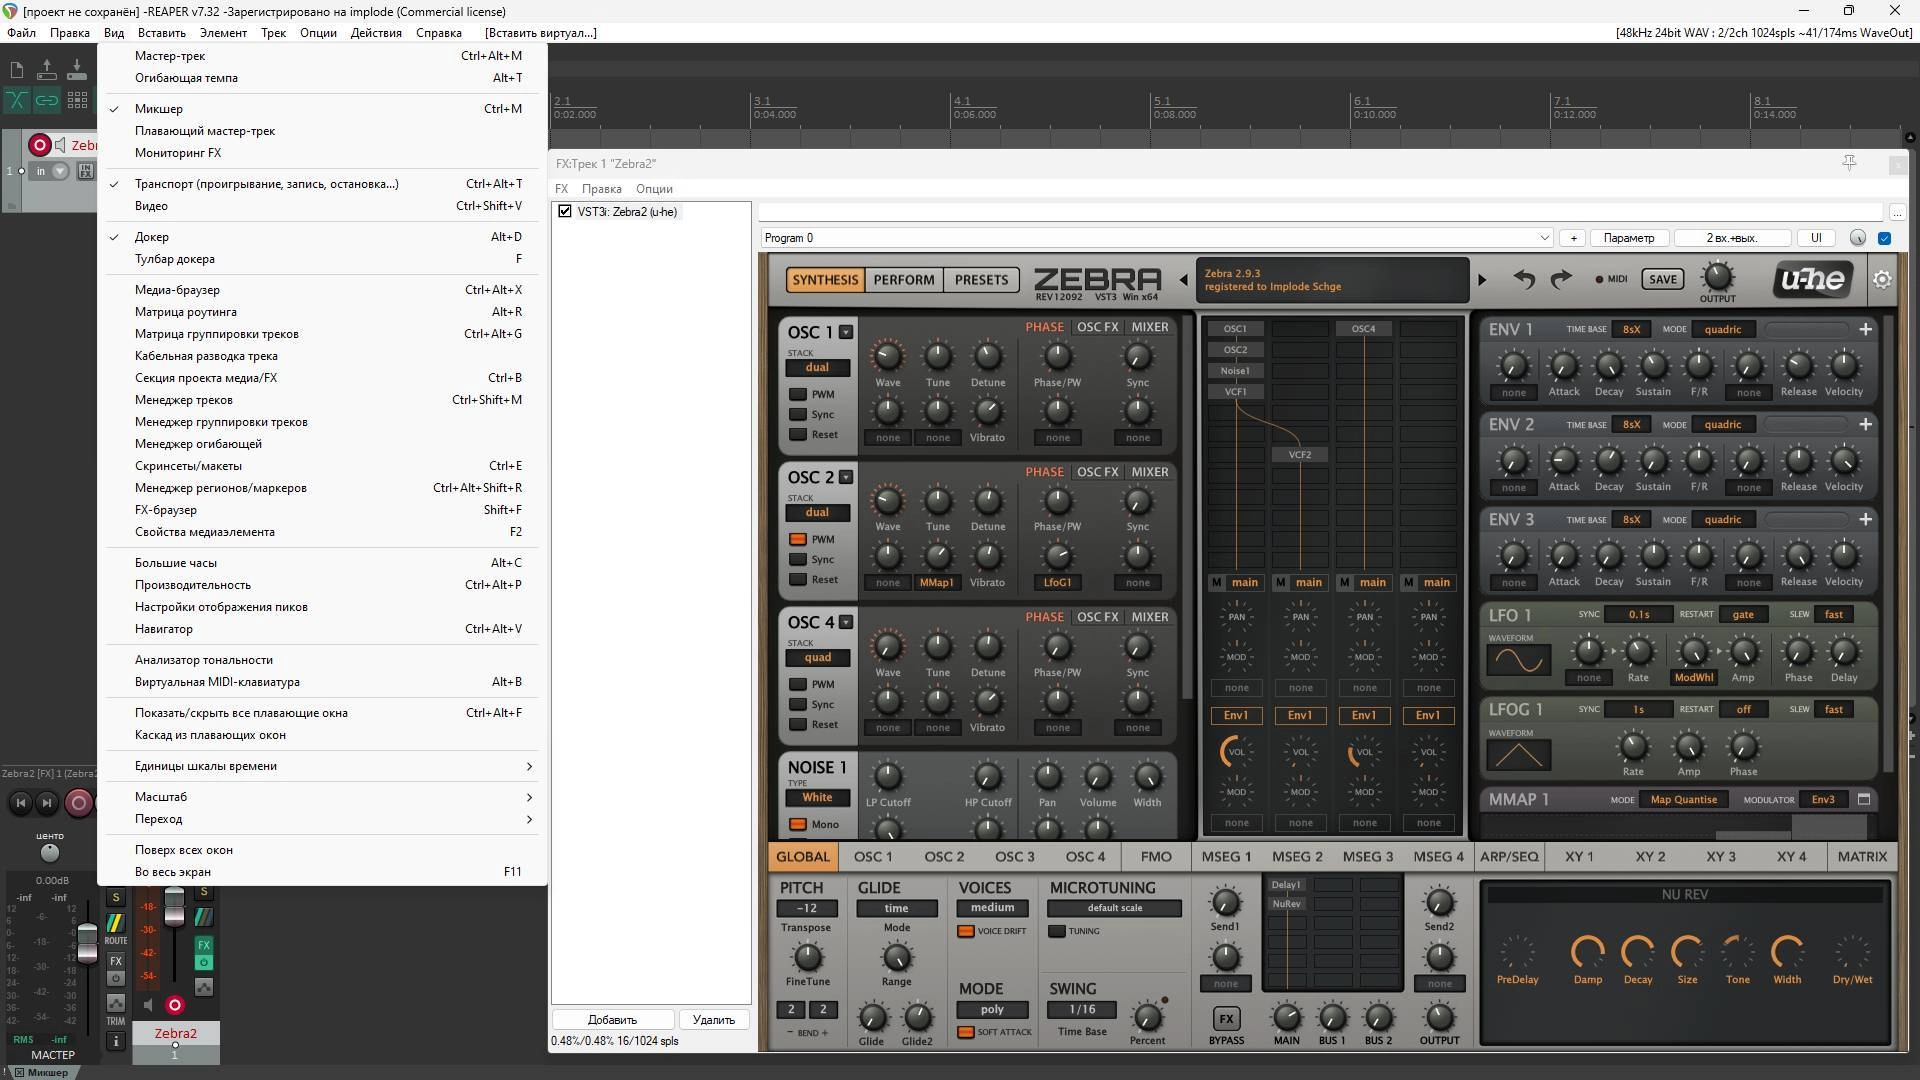Open the track input FX button
Viewport: 1920px width, 1080px height.
pos(86,171)
